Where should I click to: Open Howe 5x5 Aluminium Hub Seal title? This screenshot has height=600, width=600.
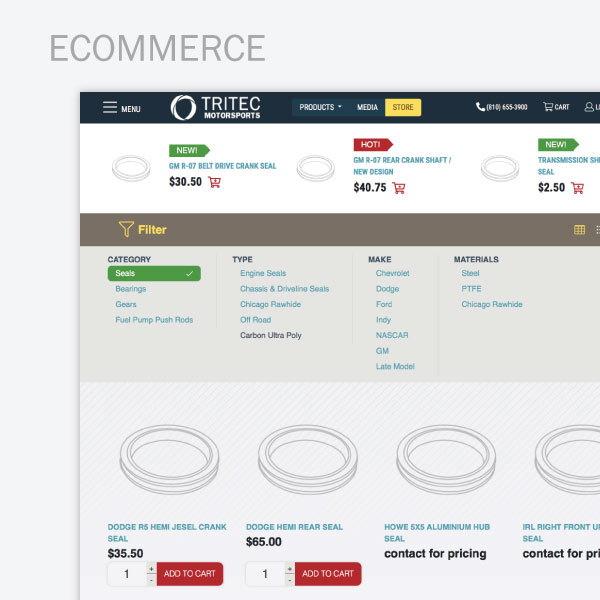click(437, 533)
